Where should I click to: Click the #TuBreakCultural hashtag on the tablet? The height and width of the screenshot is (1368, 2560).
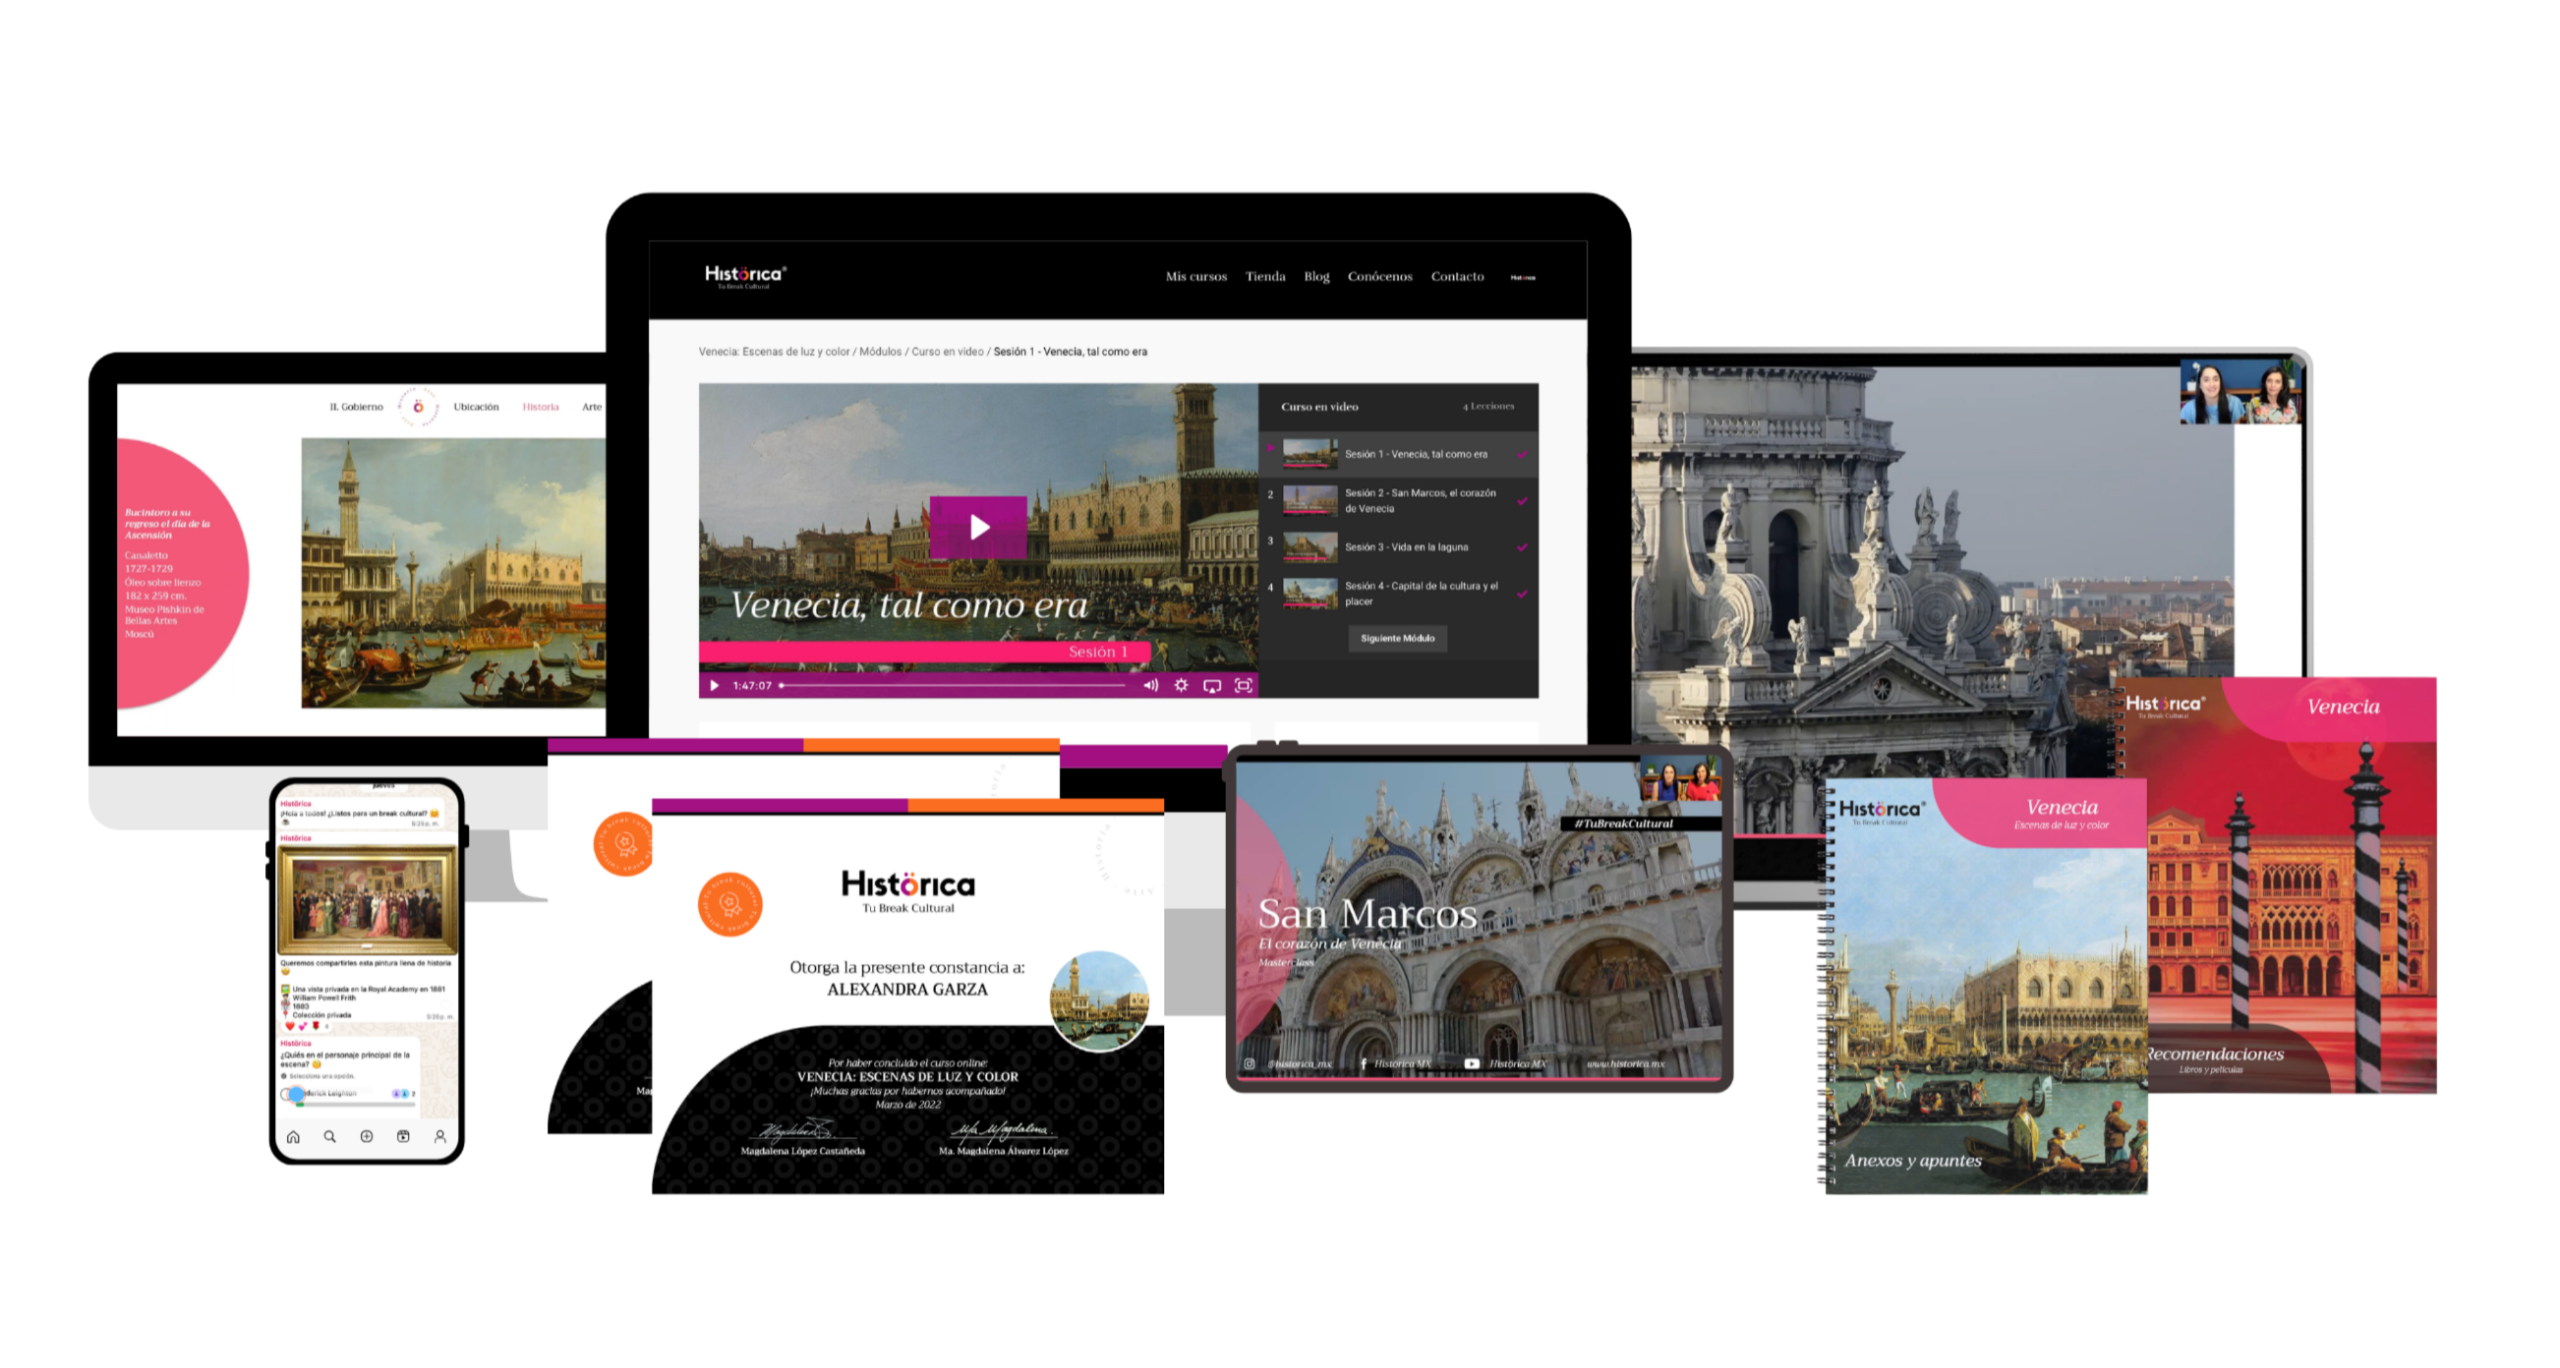click(1622, 824)
